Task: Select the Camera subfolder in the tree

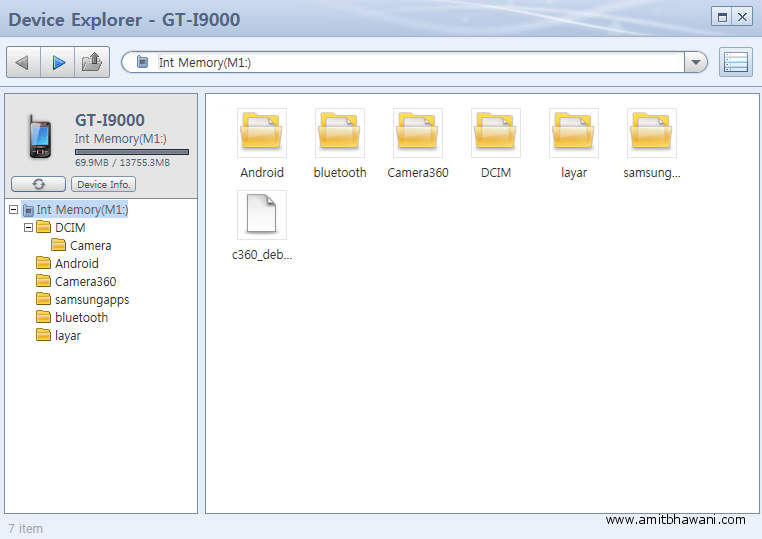Action: [x=82, y=245]
